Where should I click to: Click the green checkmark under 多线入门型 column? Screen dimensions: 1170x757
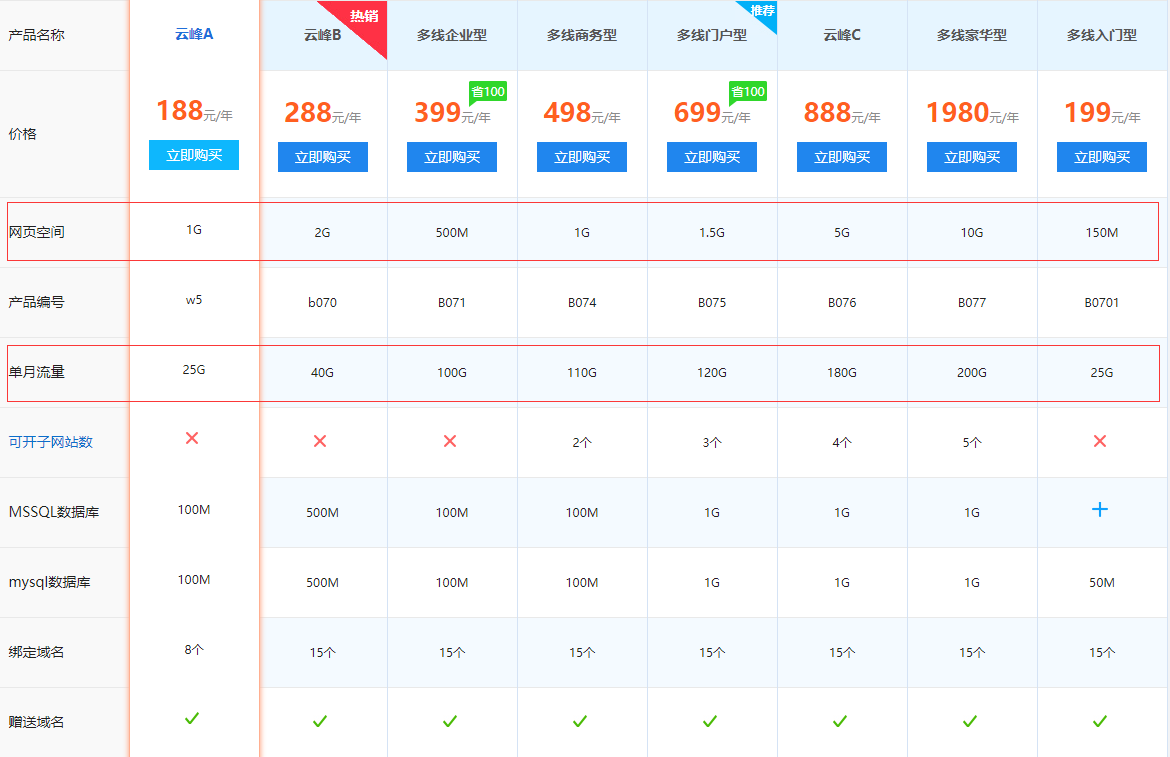[1100, 721]
